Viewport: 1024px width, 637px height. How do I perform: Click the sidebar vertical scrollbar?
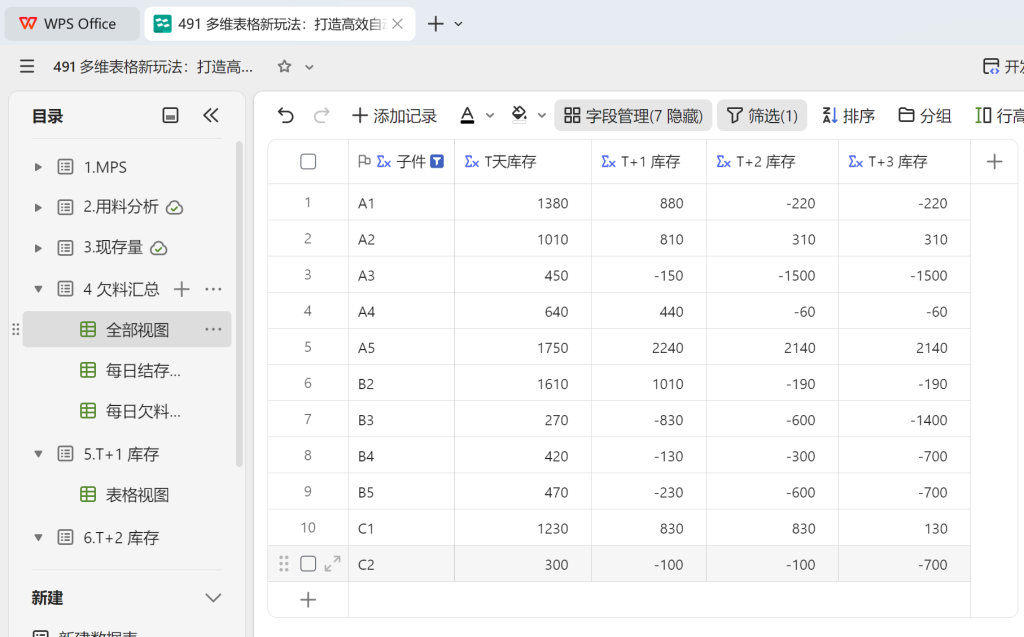tap(239, 304)
